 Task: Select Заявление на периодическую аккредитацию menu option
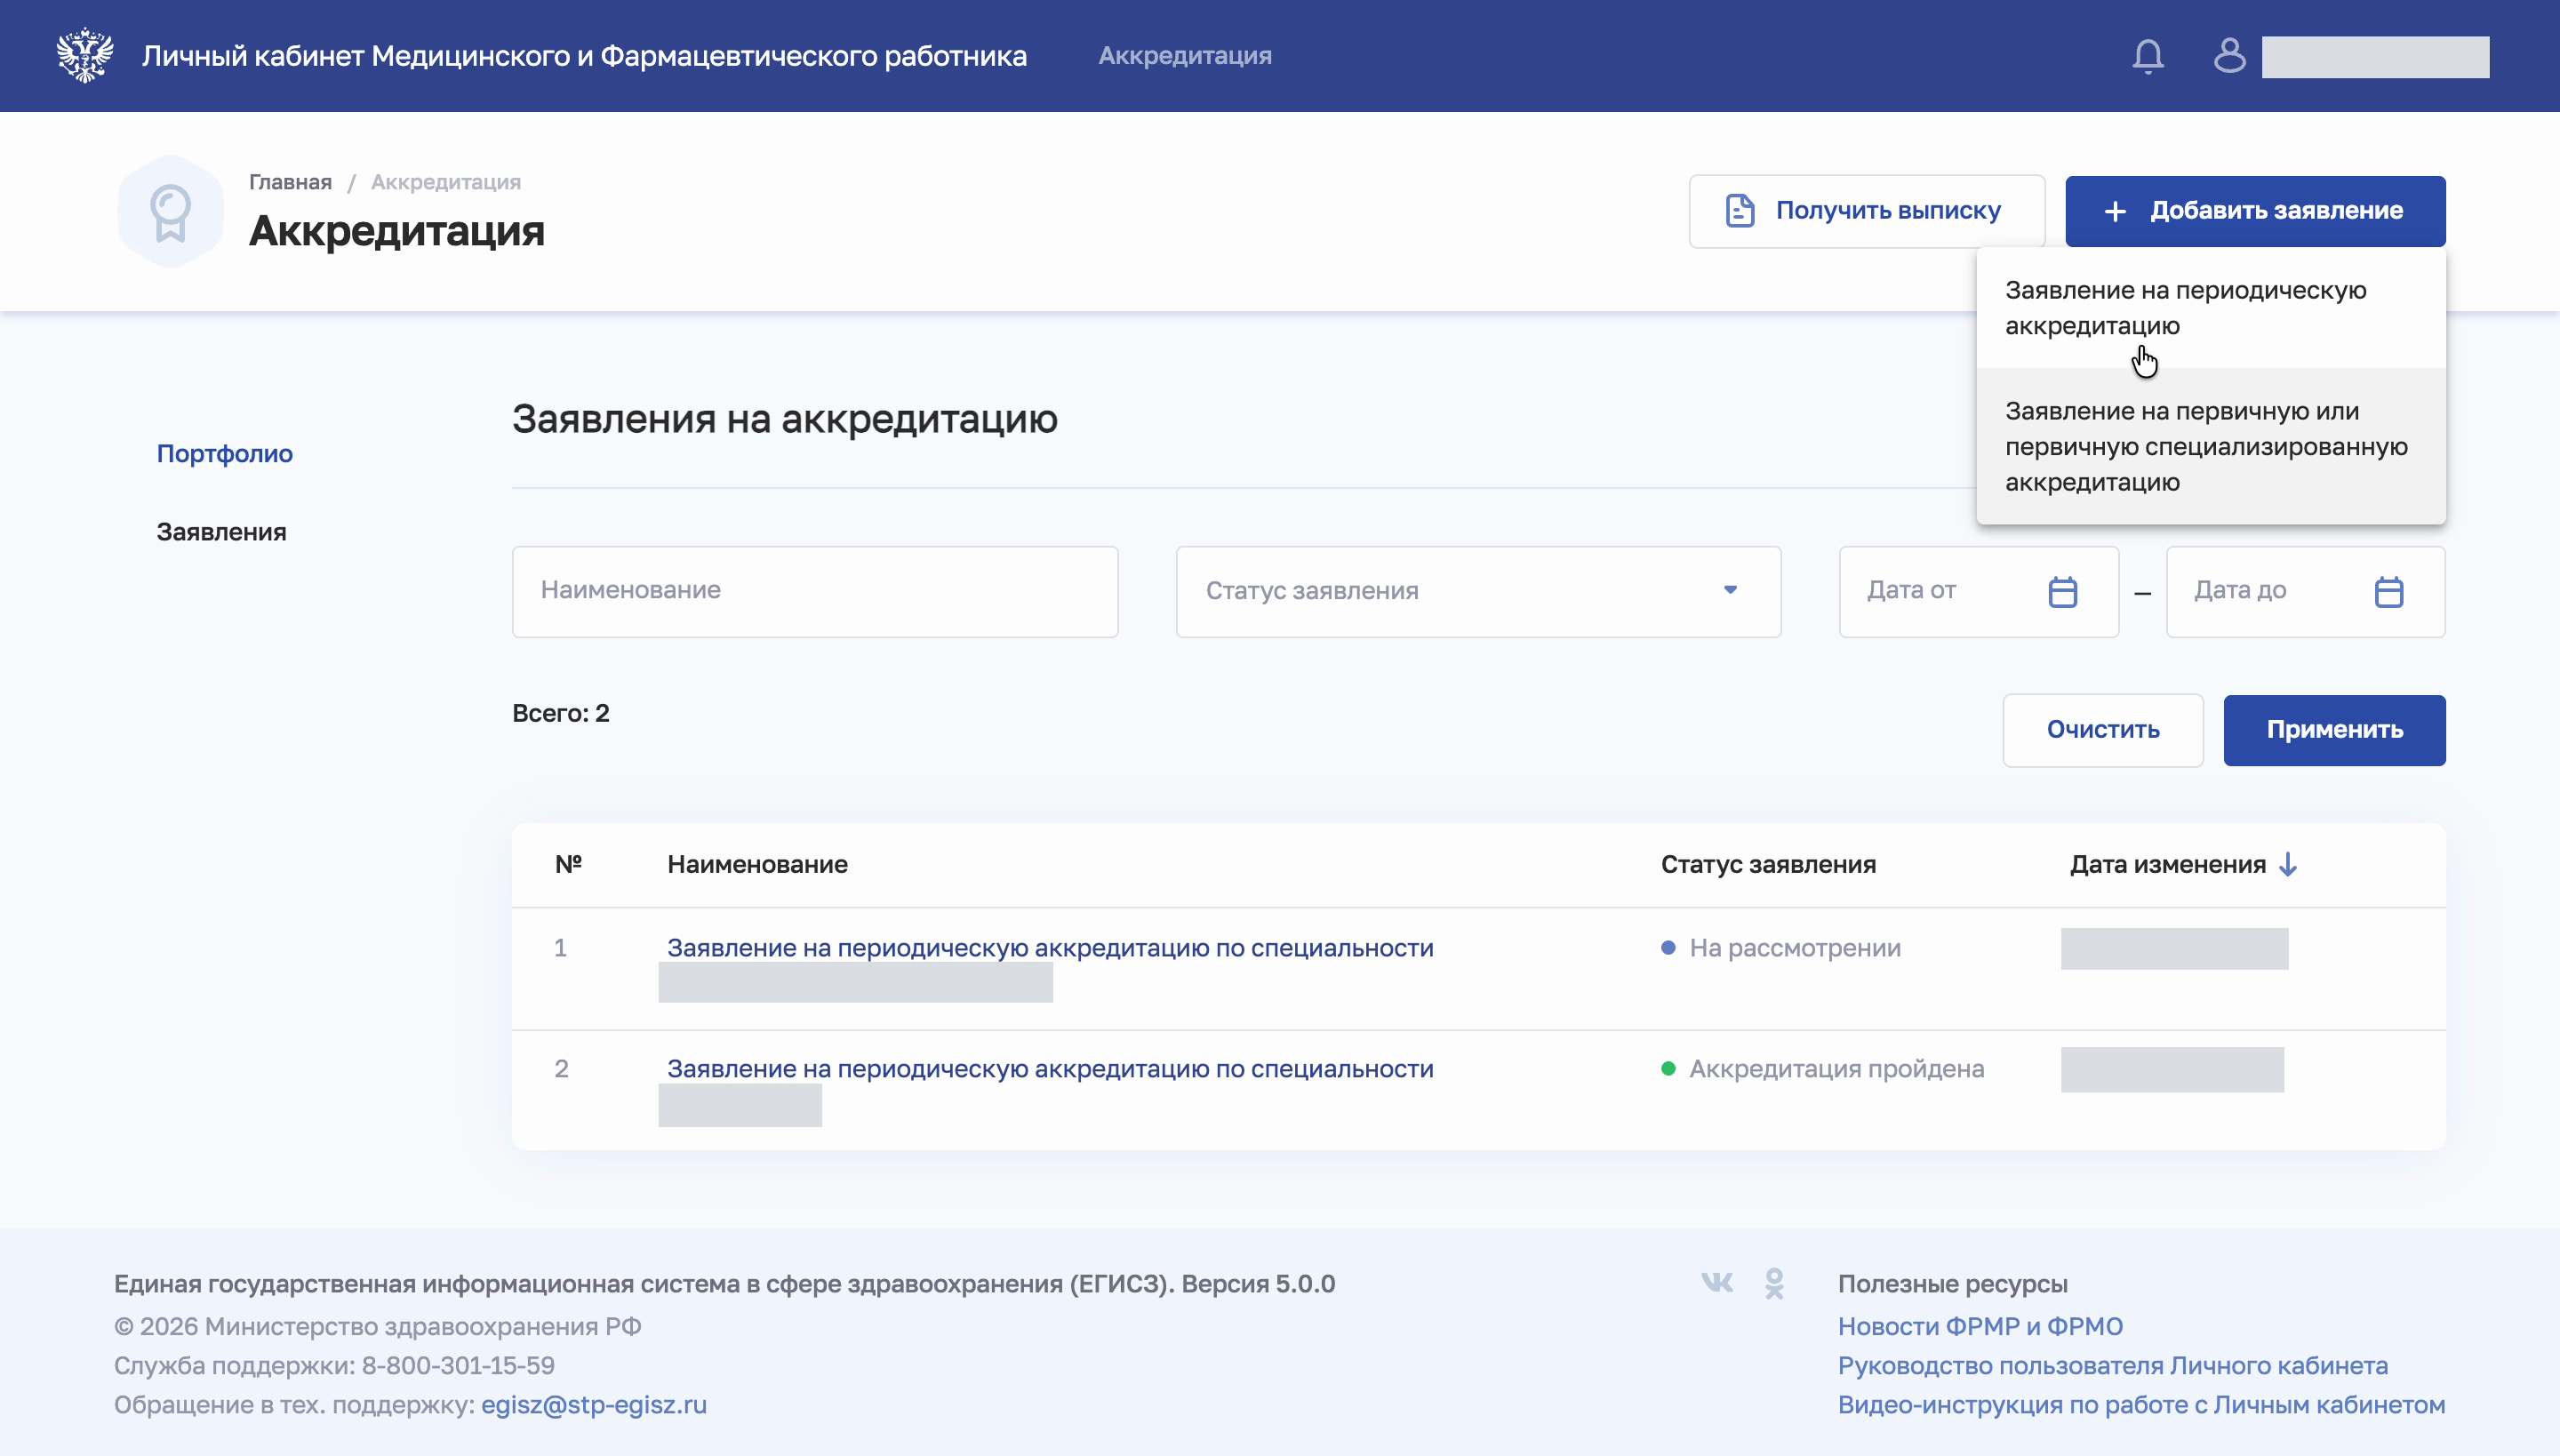click(x=2211, y=308)
